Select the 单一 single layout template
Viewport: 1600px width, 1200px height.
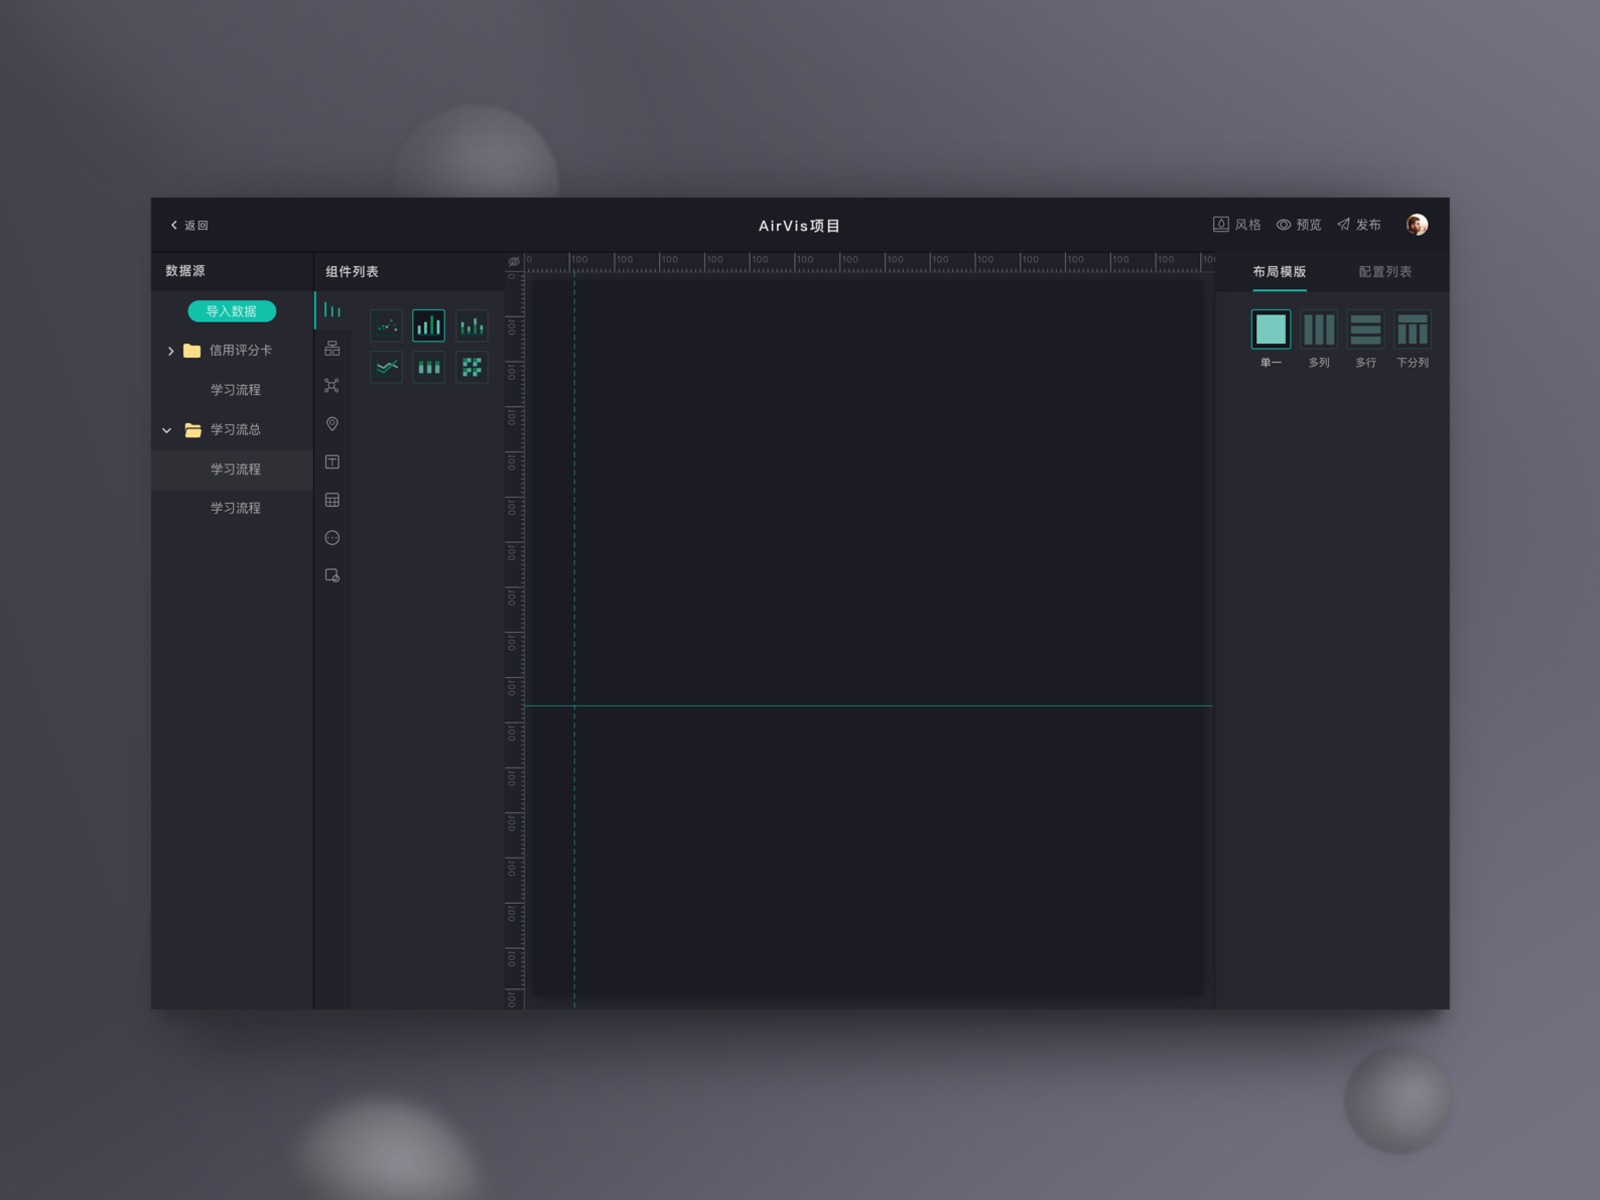point(1271,329)
